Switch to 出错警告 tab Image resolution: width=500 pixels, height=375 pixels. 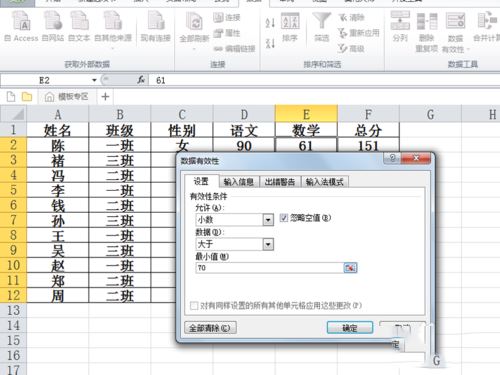280,182
